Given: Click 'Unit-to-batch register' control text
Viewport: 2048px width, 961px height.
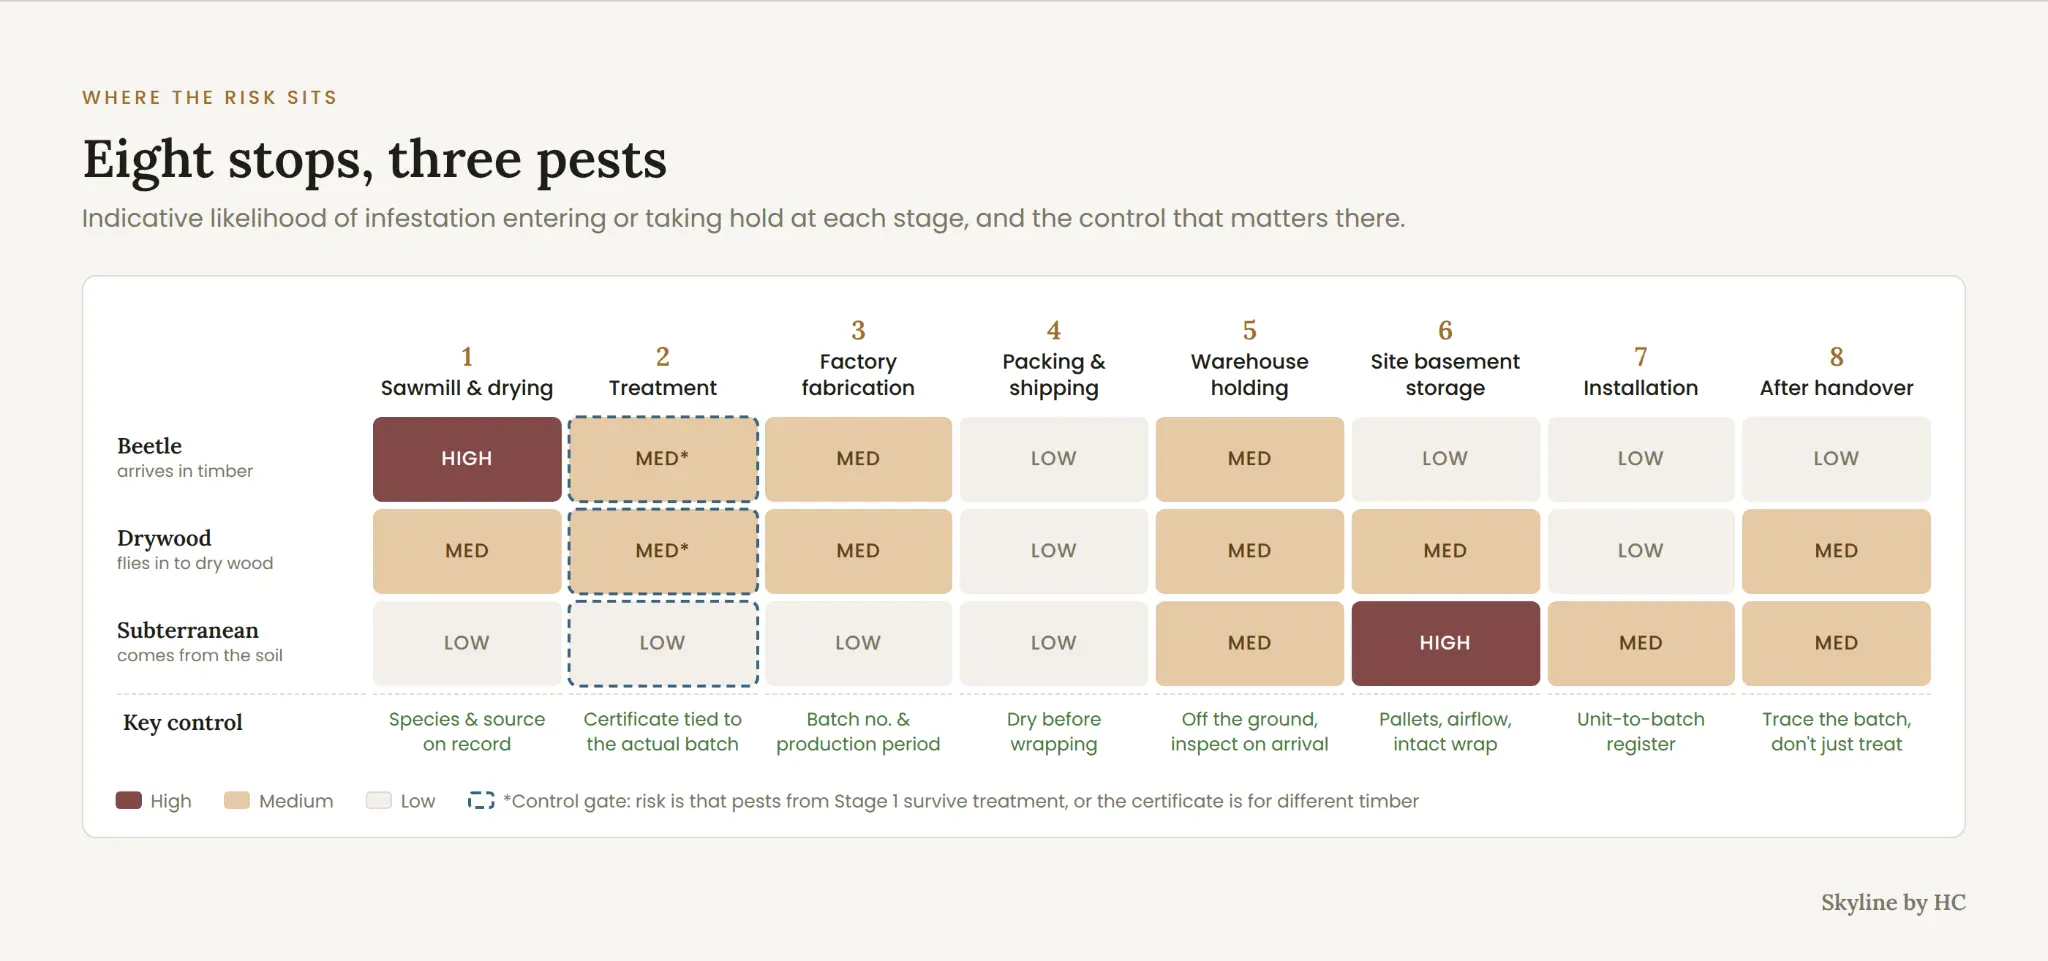Looking at the screenshot, I should point(1641,731).
